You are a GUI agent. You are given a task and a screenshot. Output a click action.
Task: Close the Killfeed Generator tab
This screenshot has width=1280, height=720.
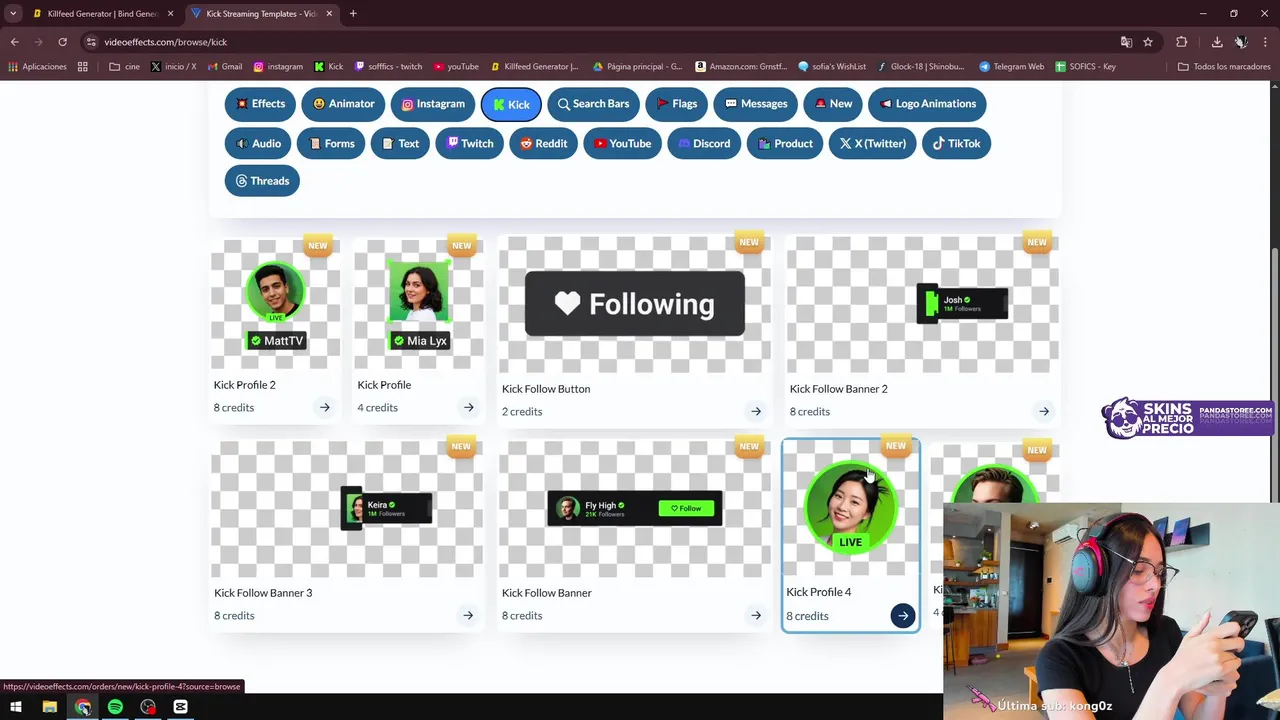(170, 14)
